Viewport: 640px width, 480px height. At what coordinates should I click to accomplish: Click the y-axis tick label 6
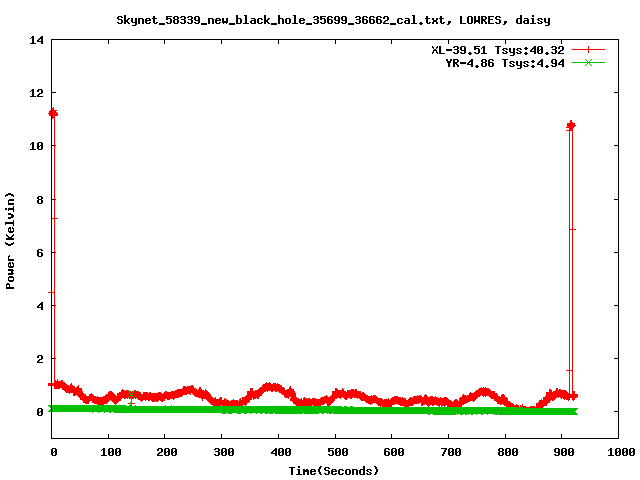point(40,253)
